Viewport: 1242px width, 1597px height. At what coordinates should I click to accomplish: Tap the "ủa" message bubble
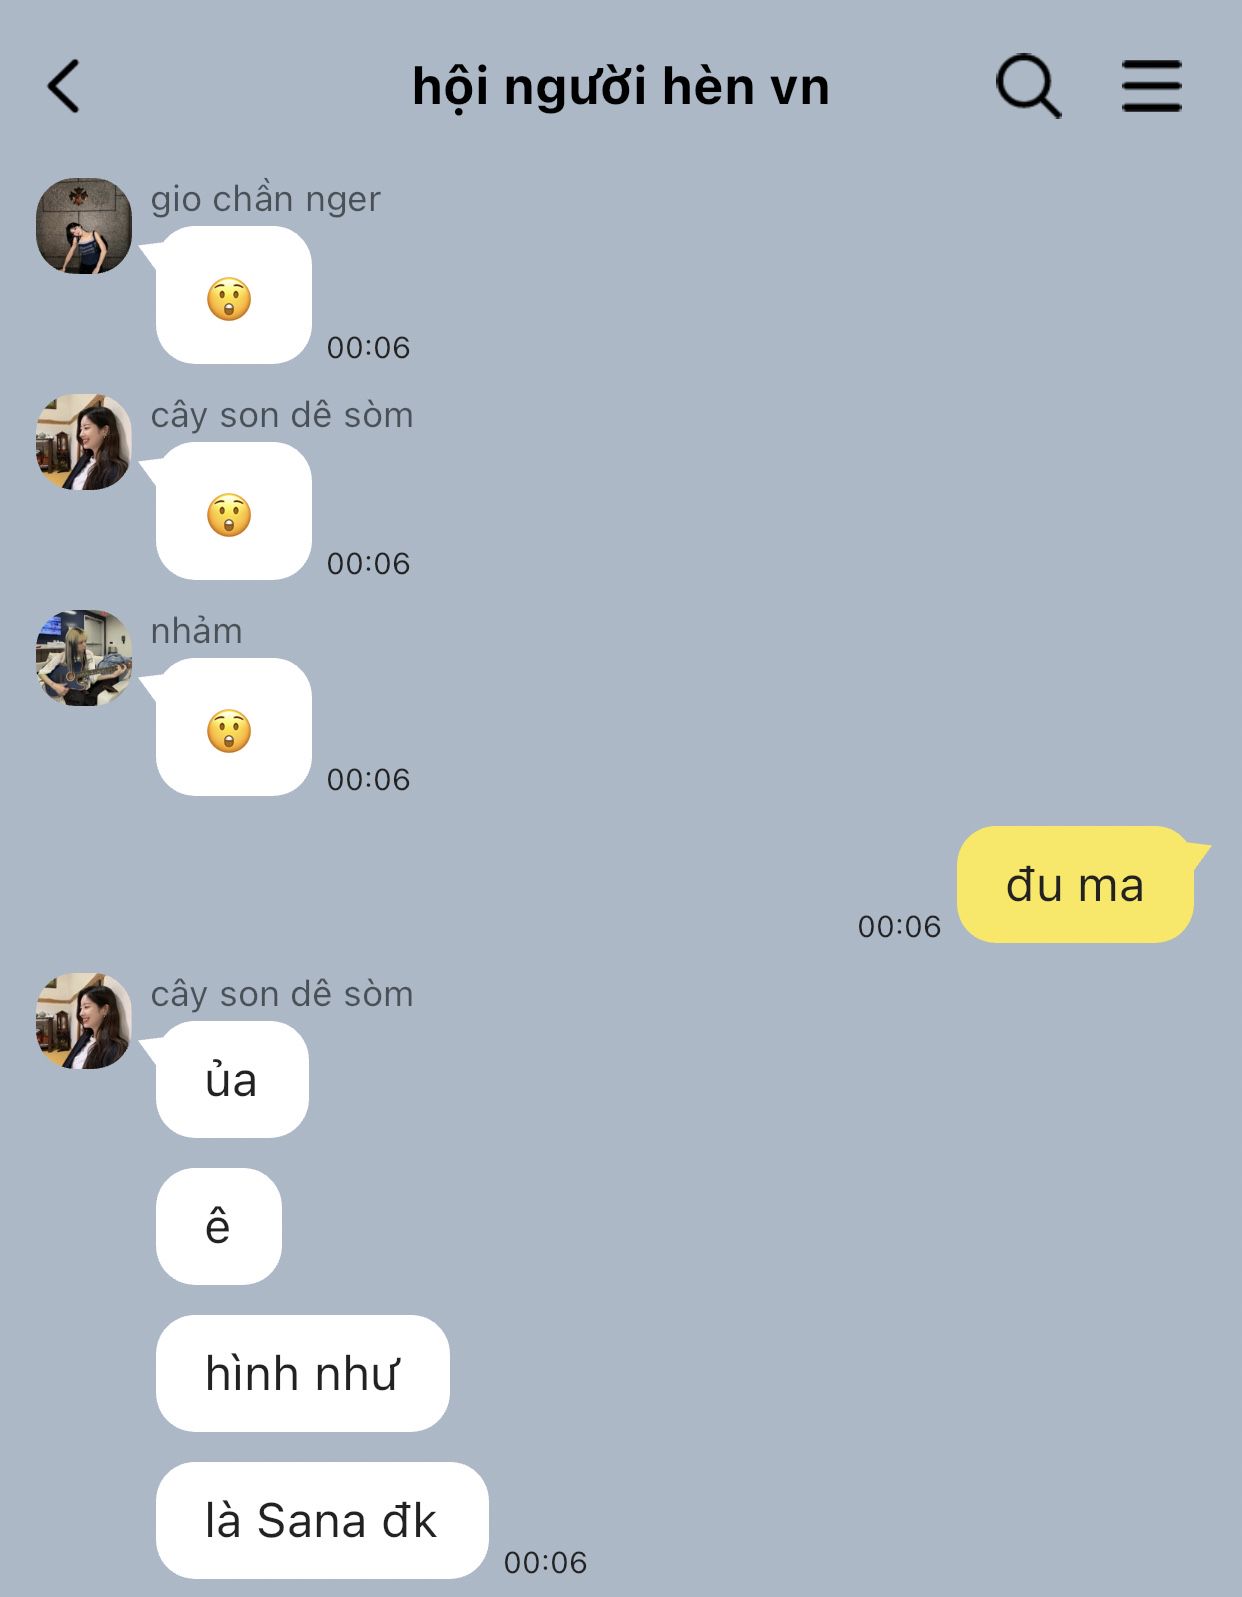pos(232,1079)
